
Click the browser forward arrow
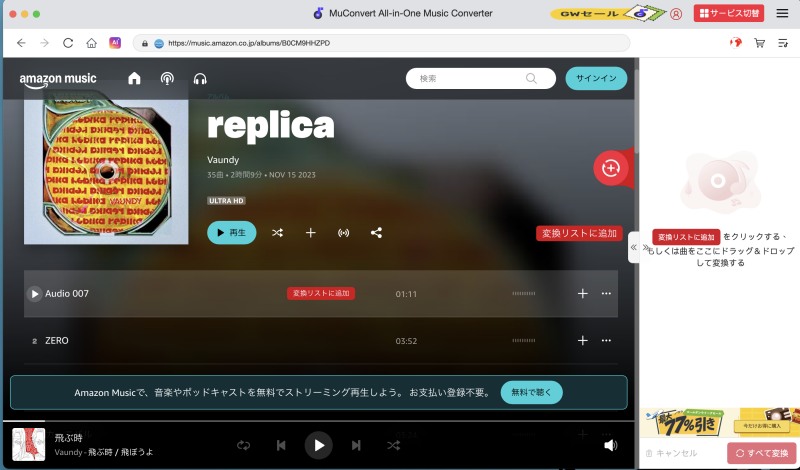click(x=44, y=43)
